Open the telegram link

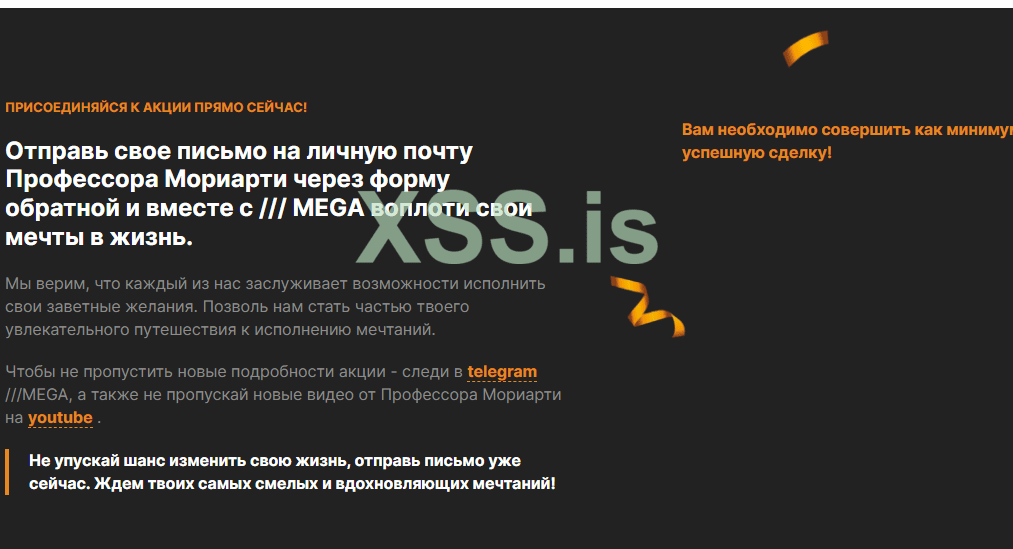(x=502, y=372)
